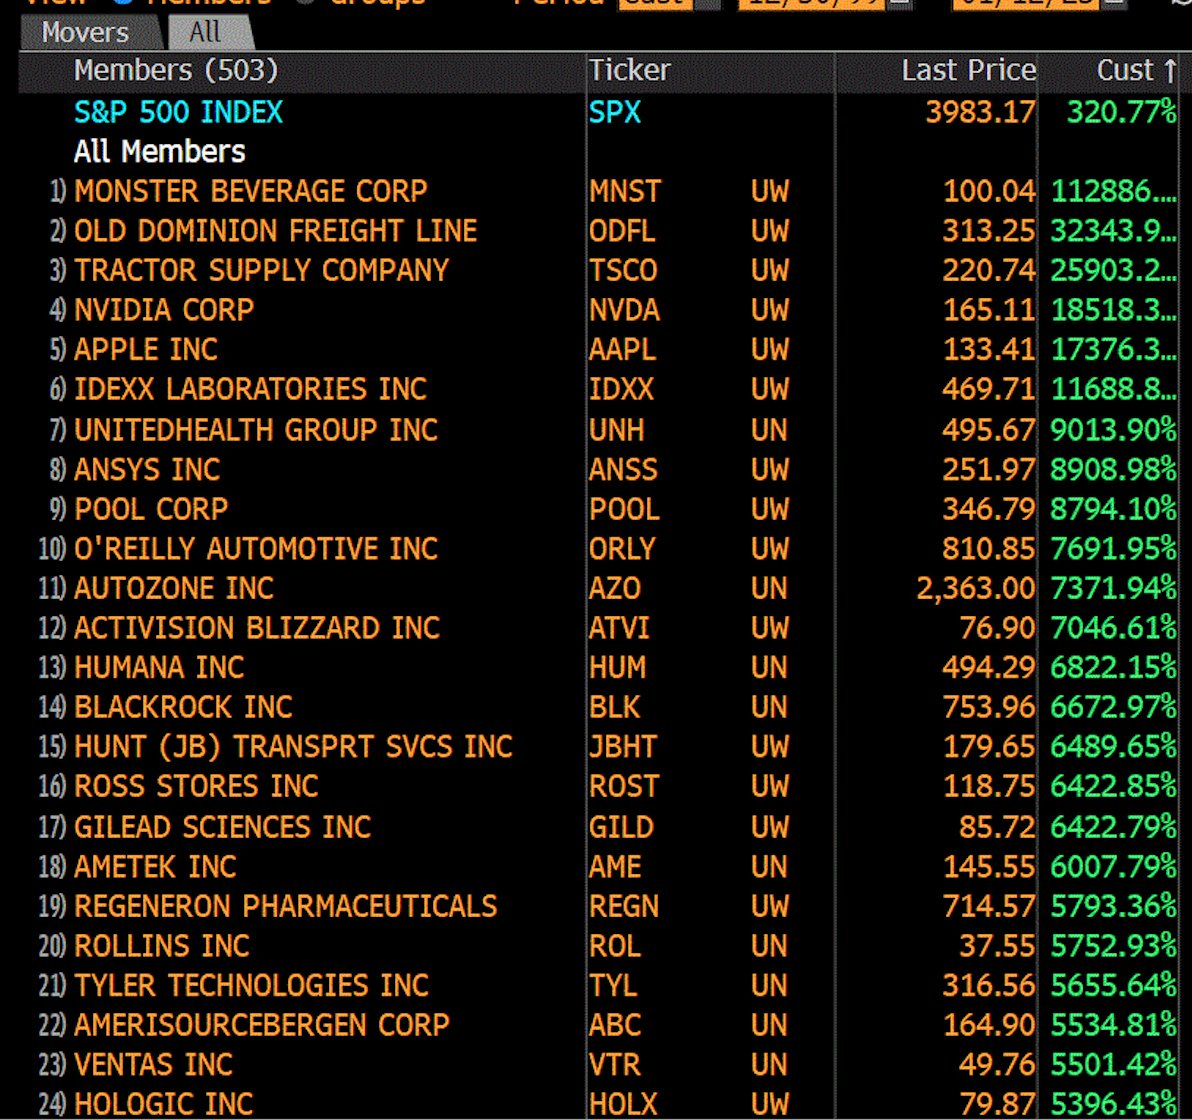Open HOLOGIC INC entry

tap(163, 1104)
